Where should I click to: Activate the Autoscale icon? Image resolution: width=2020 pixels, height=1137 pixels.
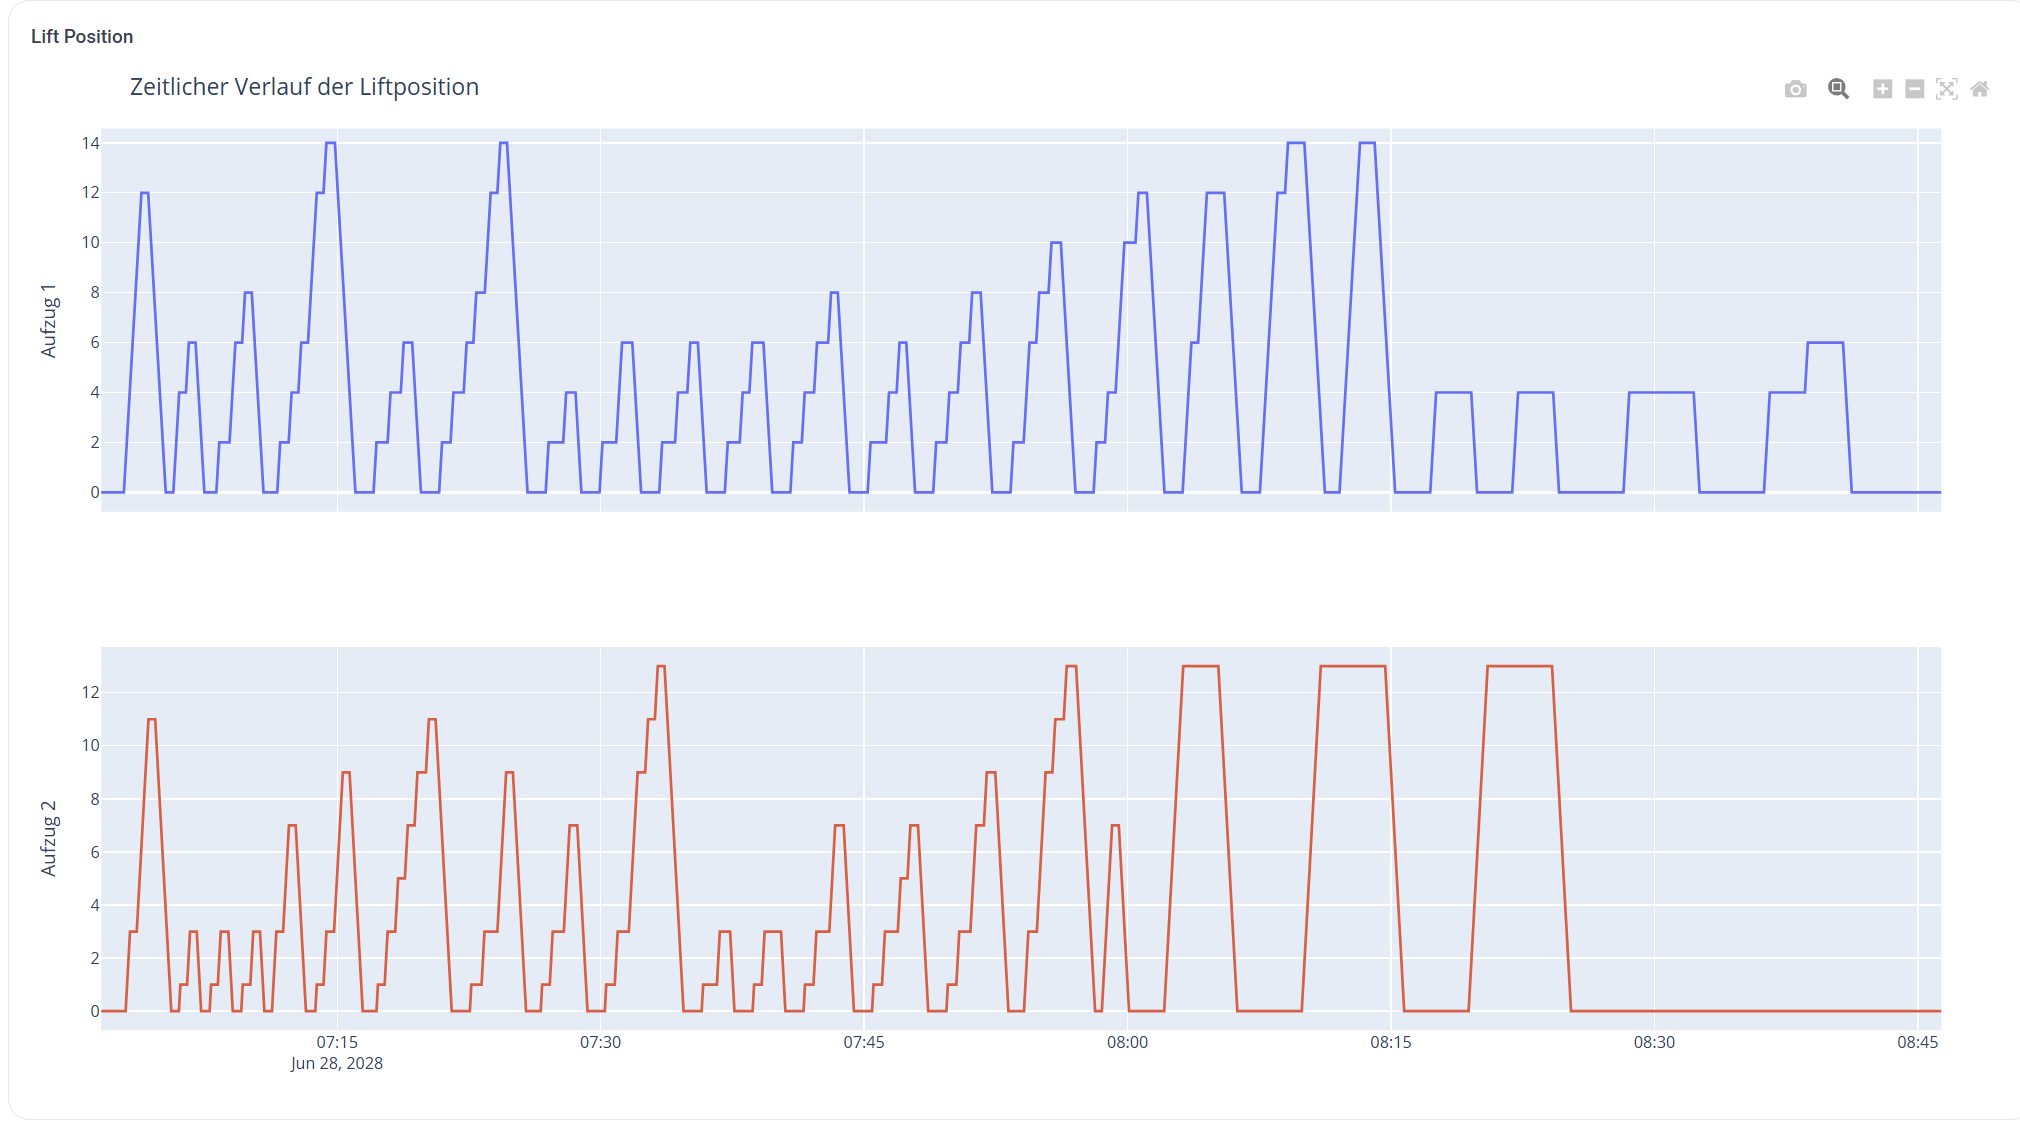point(1946,89)
